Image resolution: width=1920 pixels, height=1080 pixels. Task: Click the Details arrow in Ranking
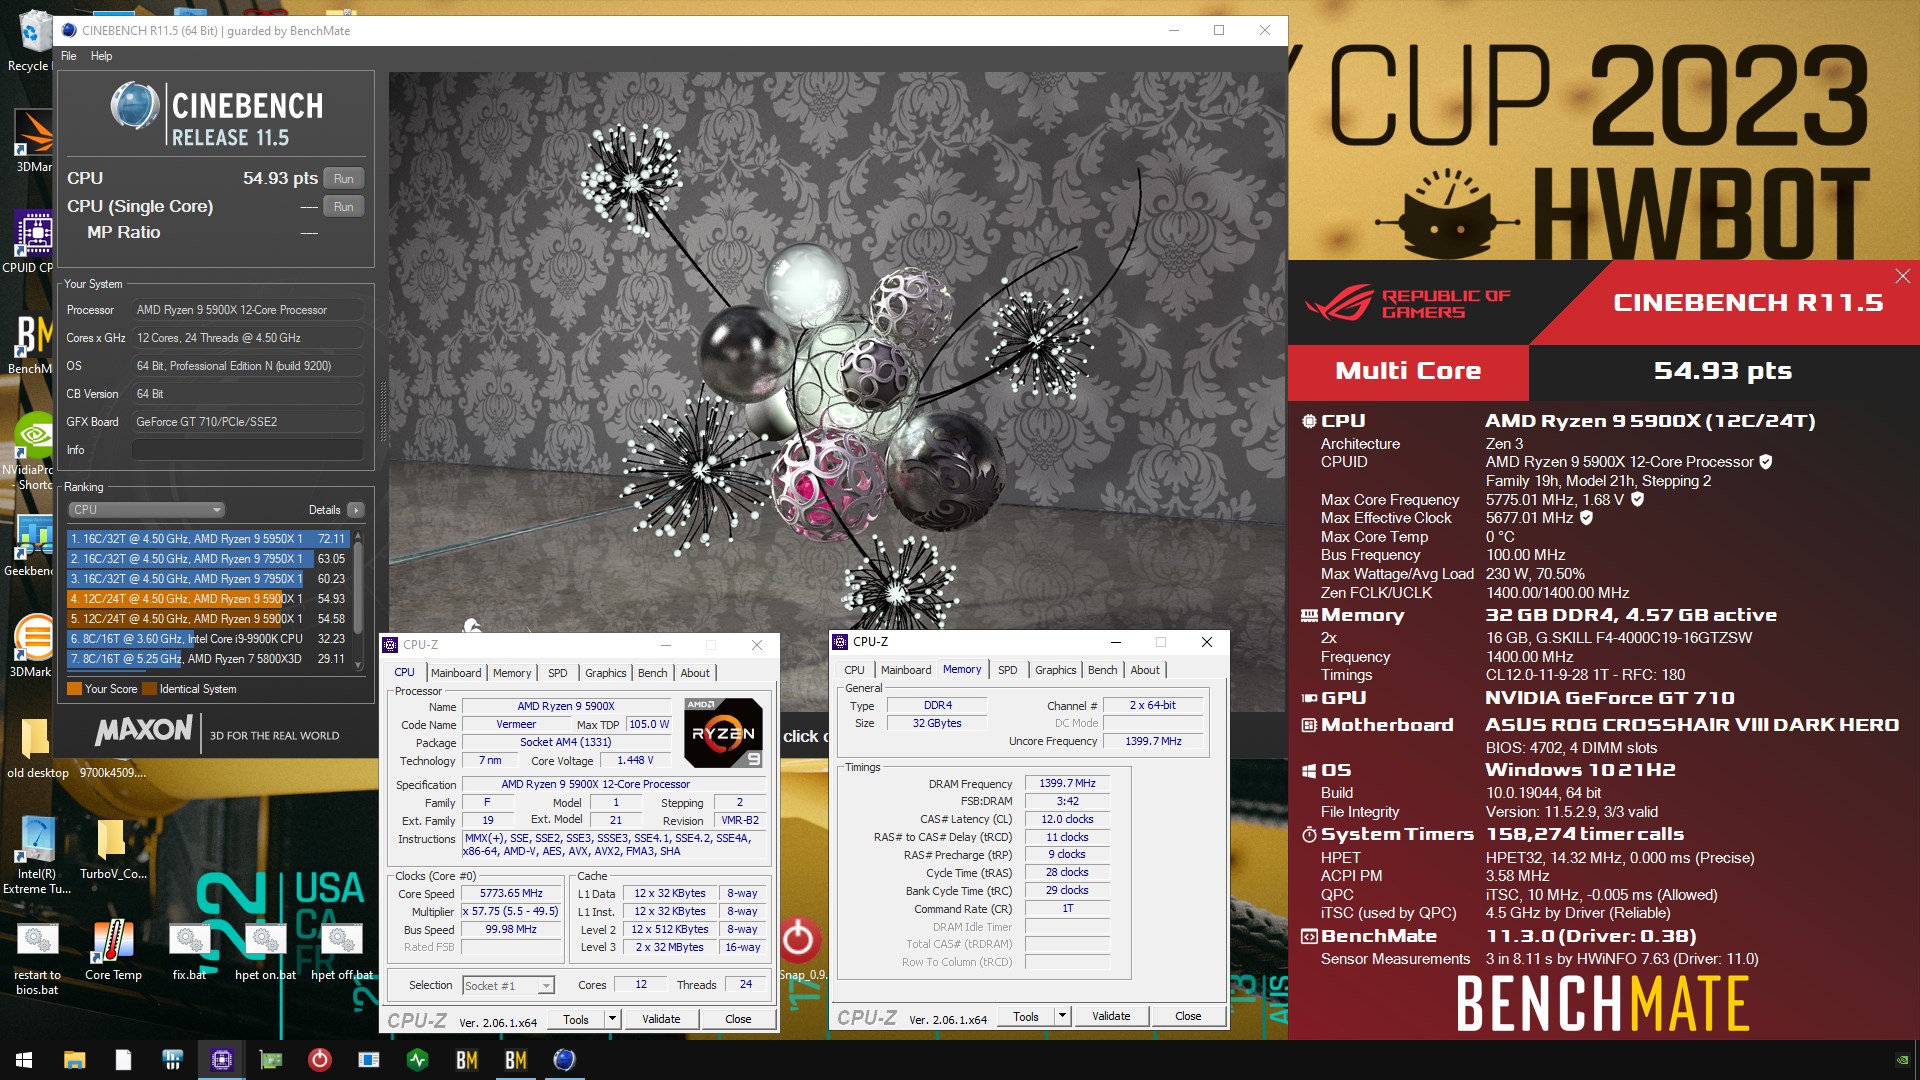click(355, 510)
